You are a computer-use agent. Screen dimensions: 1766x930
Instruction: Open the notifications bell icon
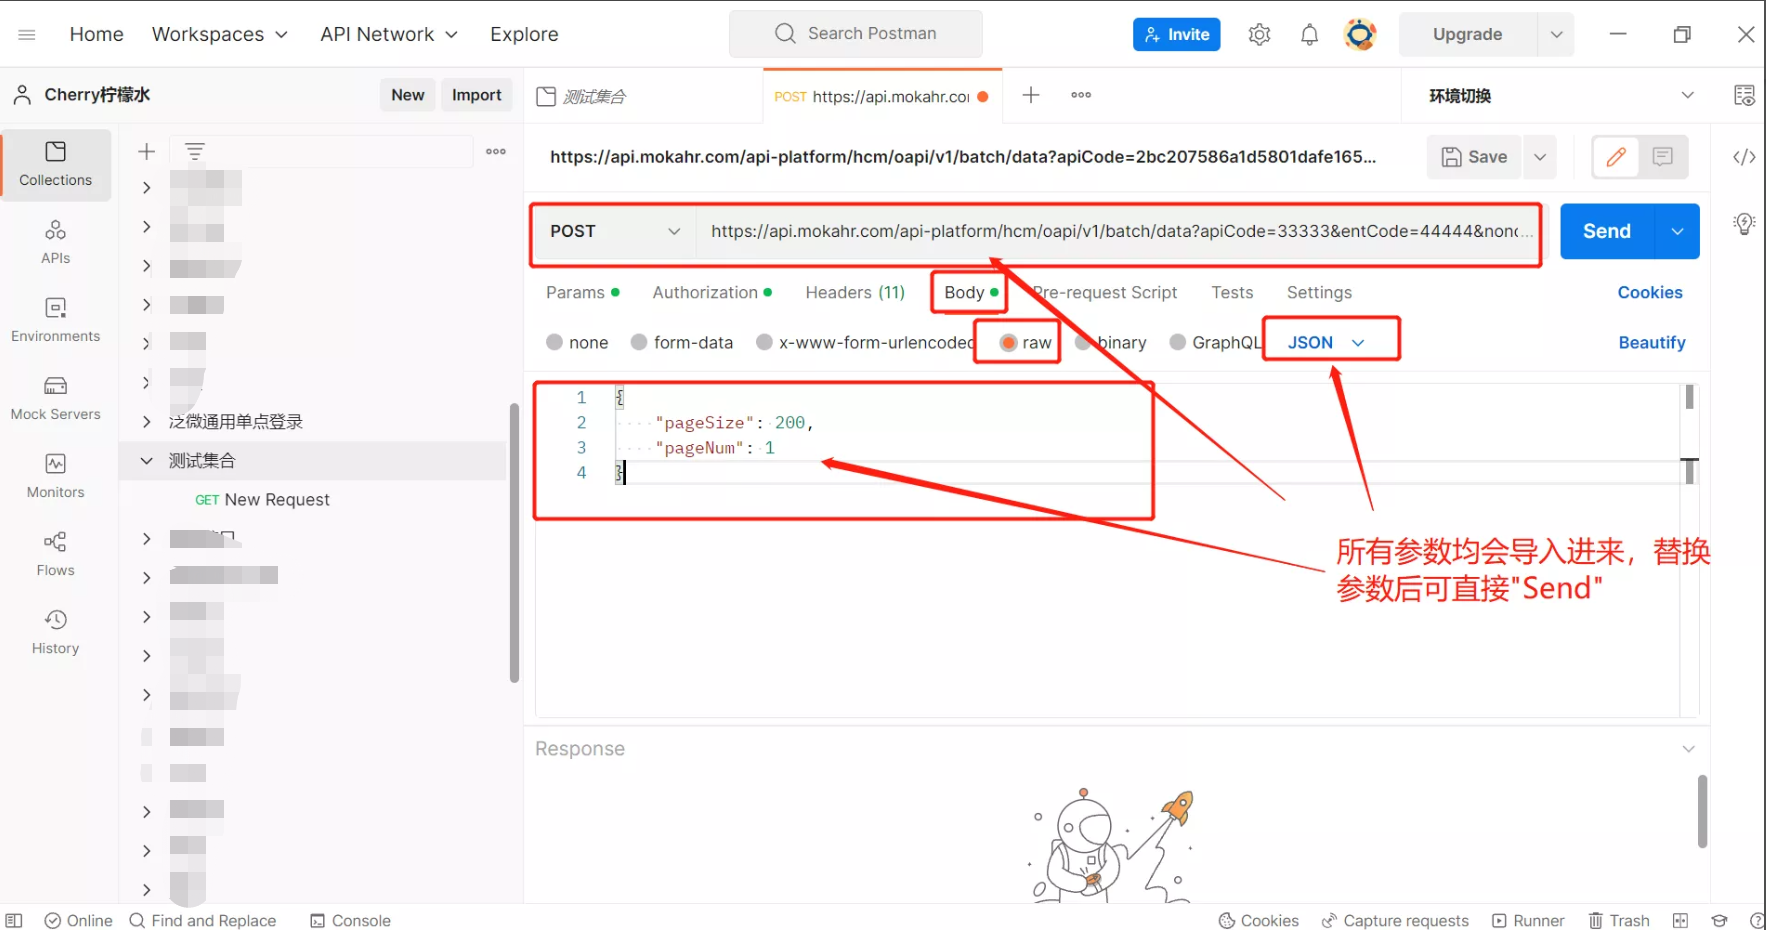coord(1309,34)
